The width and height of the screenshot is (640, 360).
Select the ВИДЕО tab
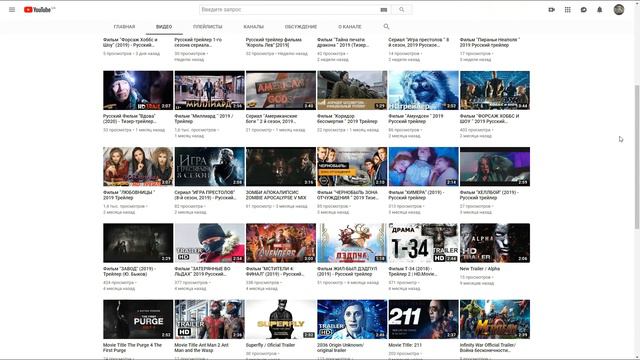tap(164, 27)
